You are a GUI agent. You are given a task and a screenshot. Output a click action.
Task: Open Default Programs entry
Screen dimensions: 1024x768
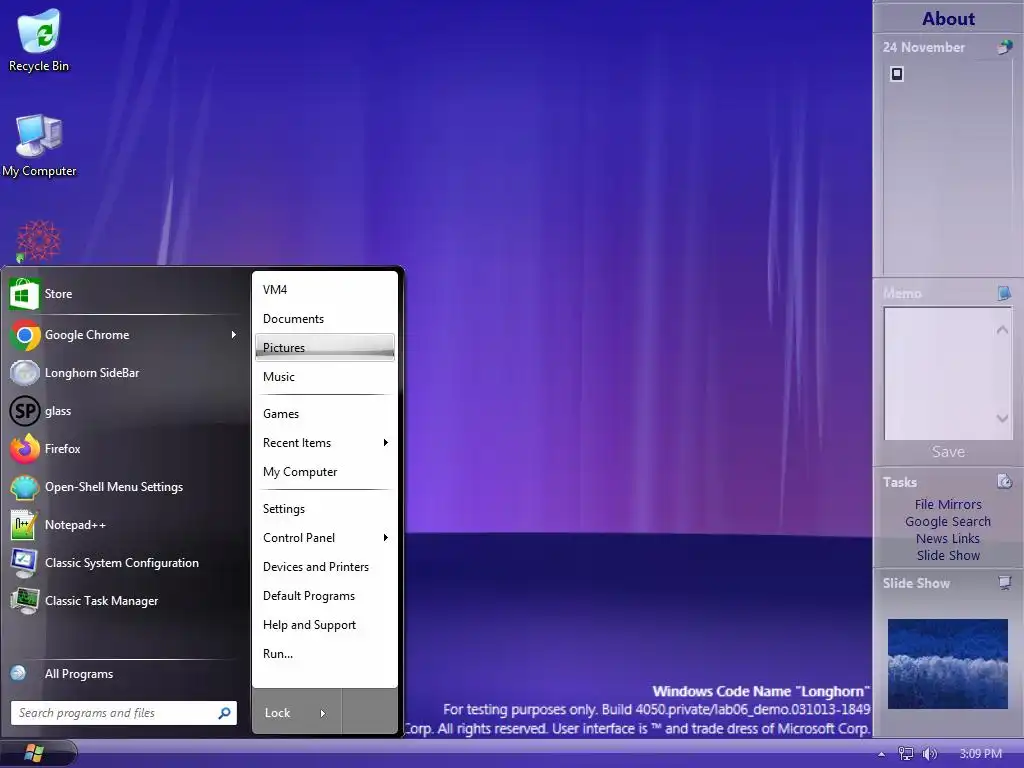325,596
